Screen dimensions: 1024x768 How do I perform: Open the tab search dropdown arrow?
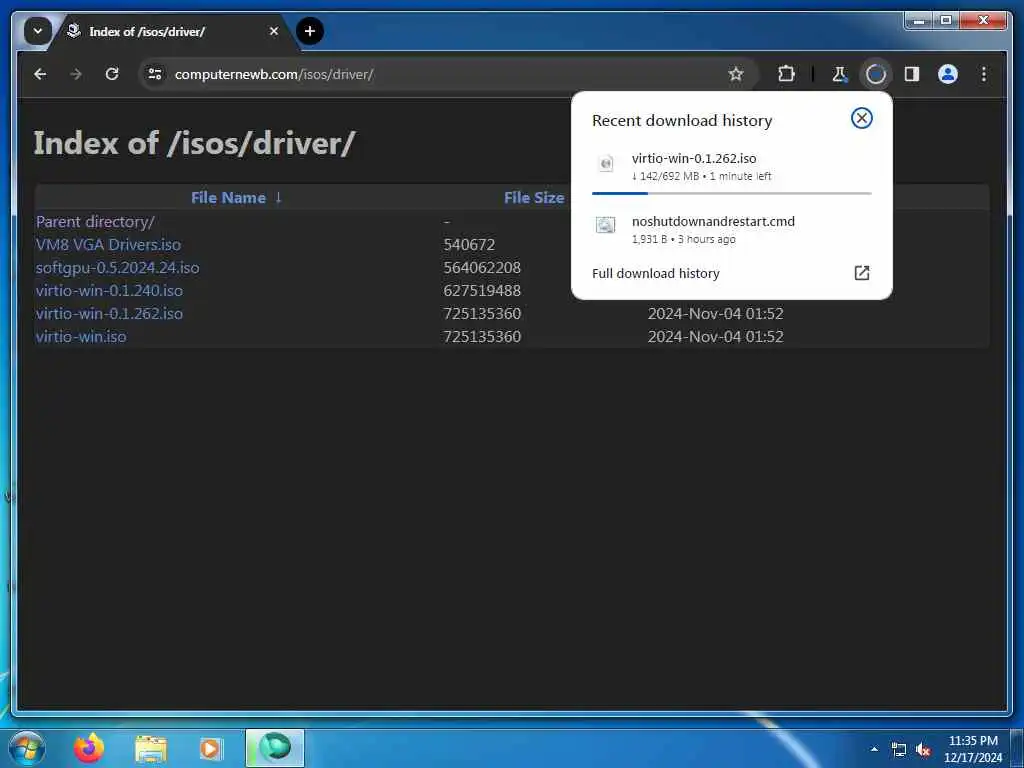point(38,31)
